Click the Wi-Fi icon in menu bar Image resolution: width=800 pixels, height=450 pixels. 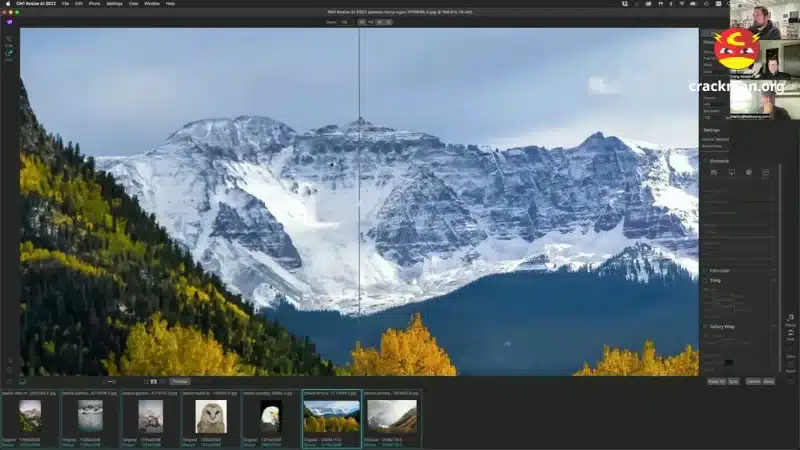pos(682,4)
